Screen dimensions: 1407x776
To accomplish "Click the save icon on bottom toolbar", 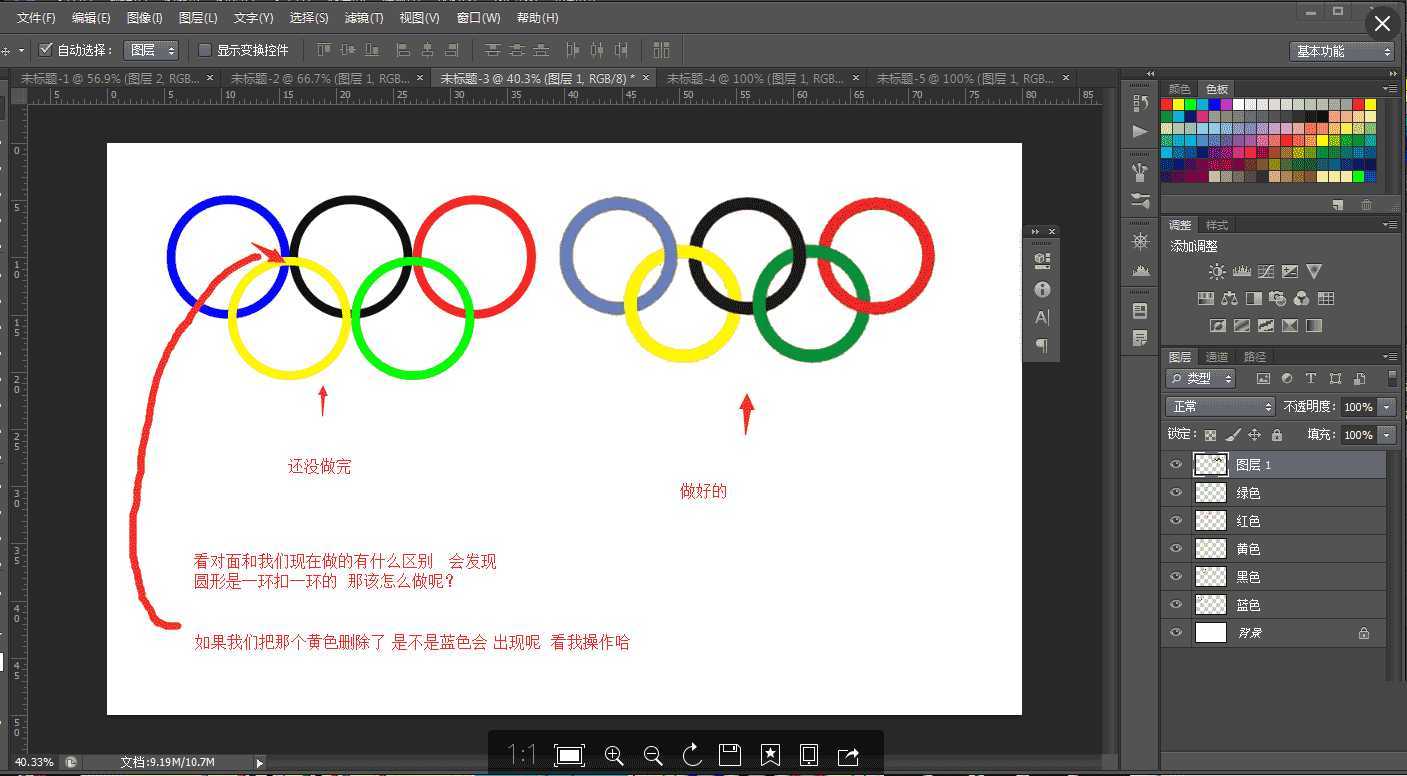I will (730, 756).
